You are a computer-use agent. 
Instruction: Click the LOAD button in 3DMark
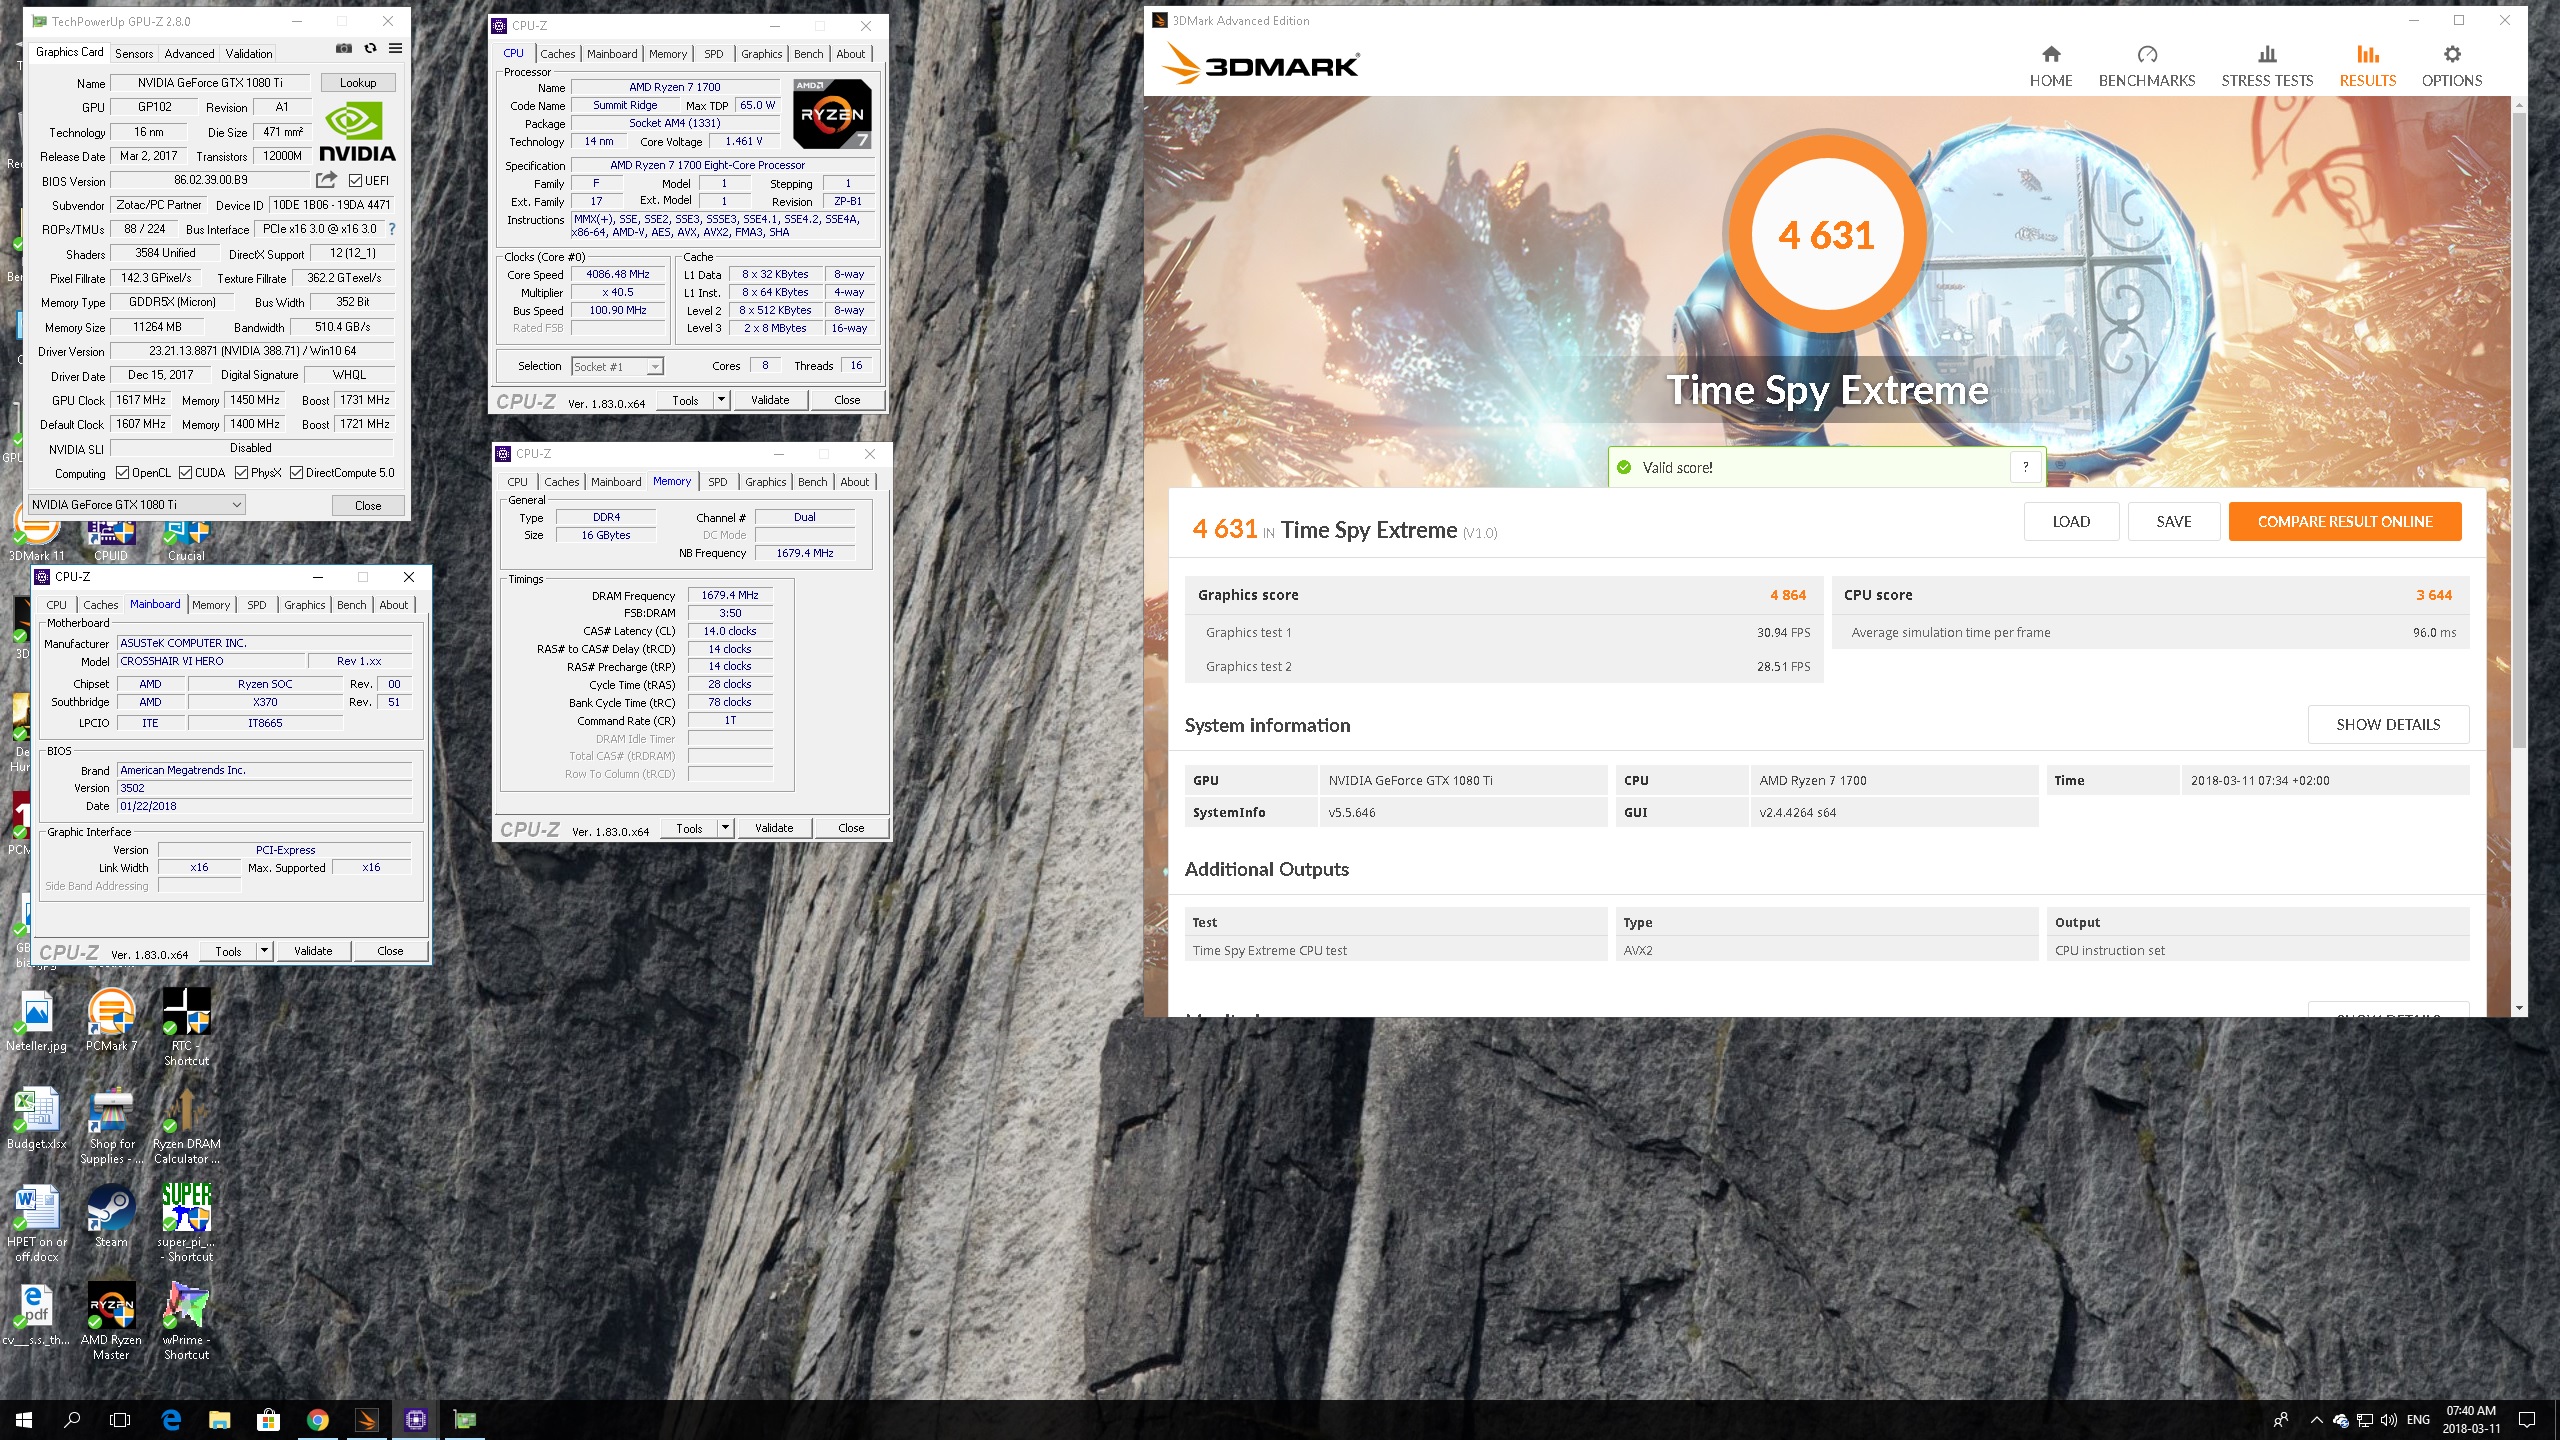tap(2071, 521)
